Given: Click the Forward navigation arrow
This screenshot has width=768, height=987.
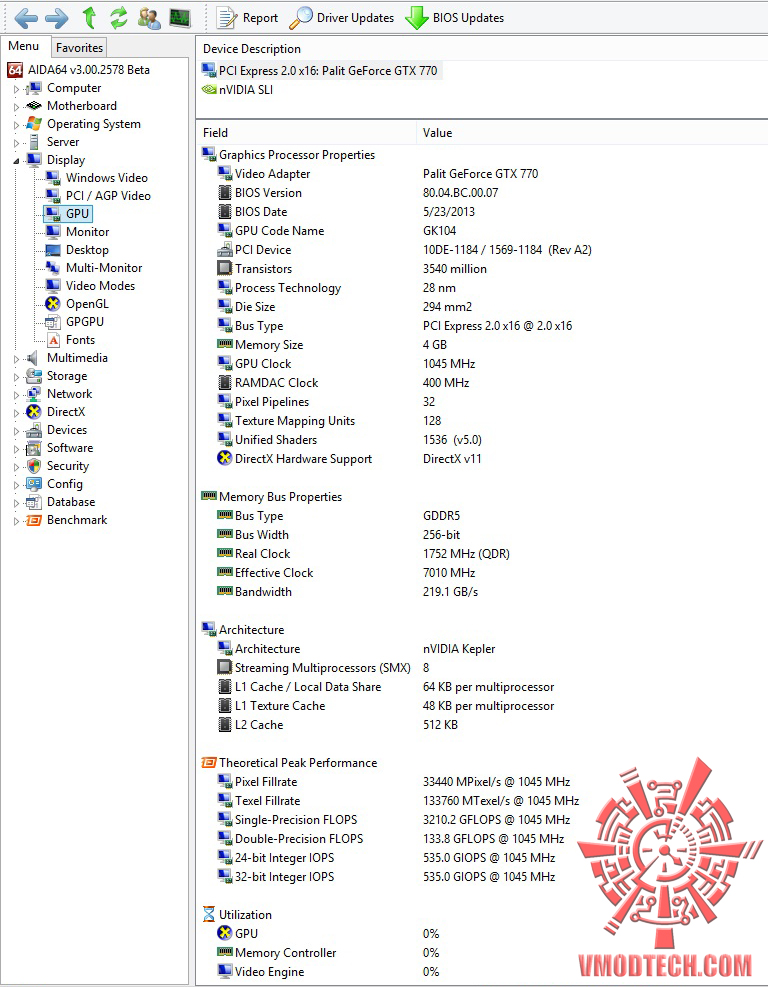Looking at the screenshot, I should [57, 18].
